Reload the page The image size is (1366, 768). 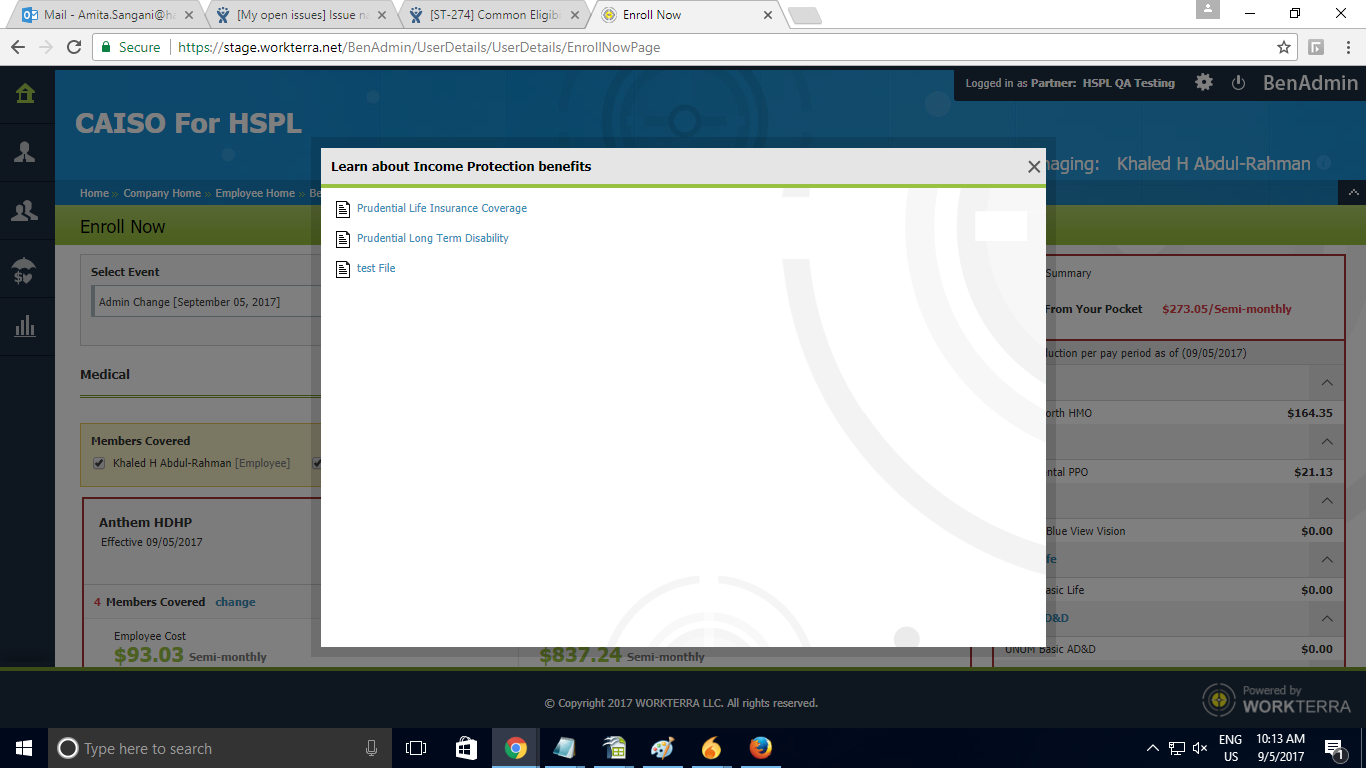[73, 47]
